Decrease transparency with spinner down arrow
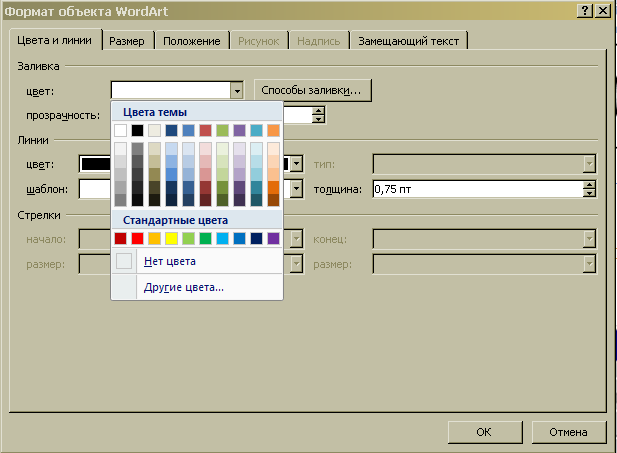 pos(318,119)
